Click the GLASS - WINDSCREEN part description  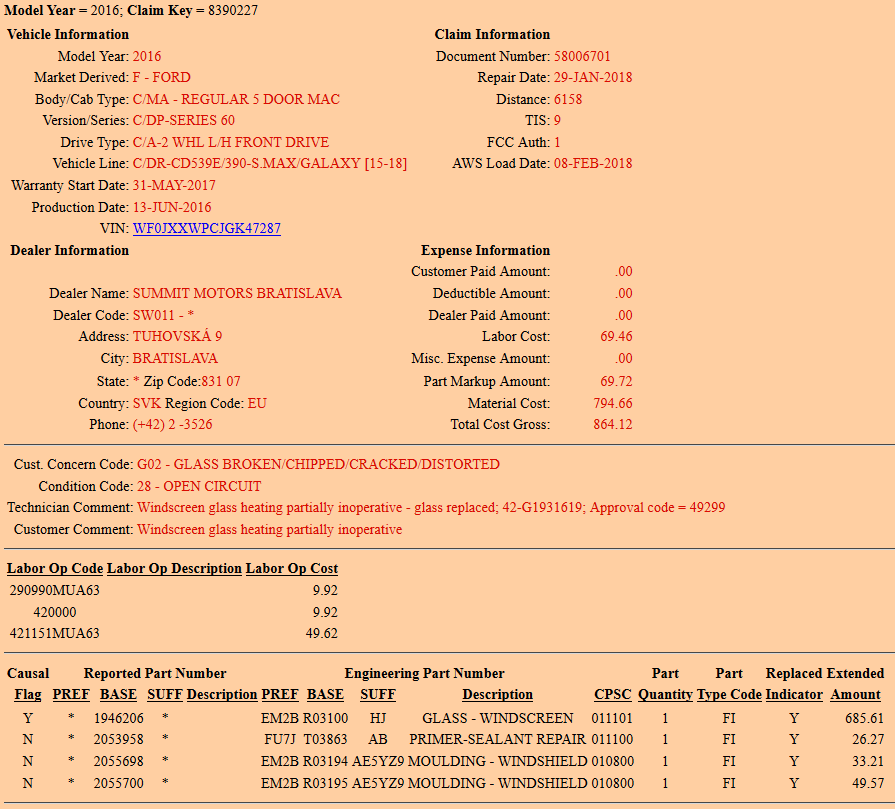(x=497, y=718)
